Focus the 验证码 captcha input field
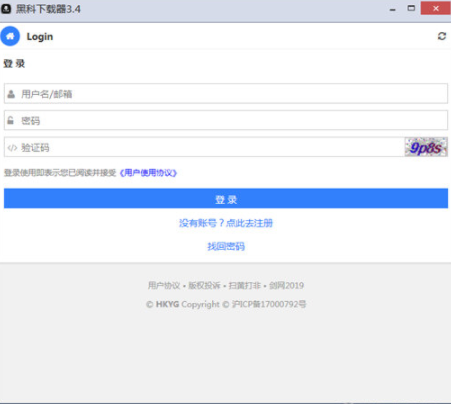451x404 pixels. [204, 147]
